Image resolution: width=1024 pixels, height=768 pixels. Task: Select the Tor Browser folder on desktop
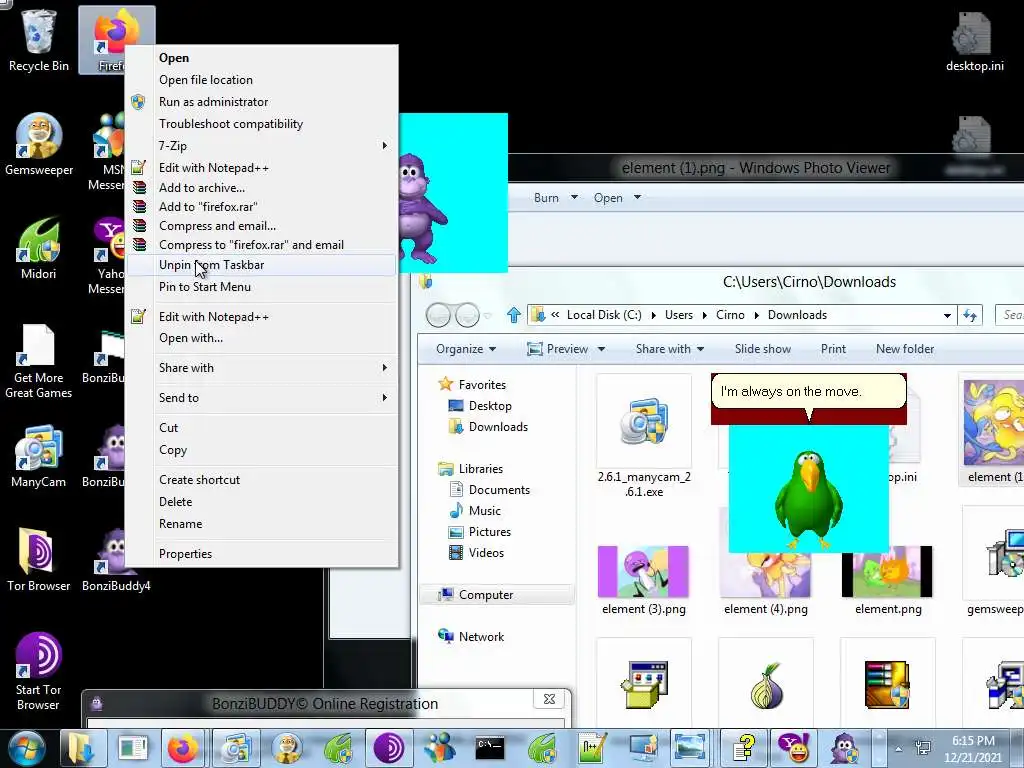(39, 559)
